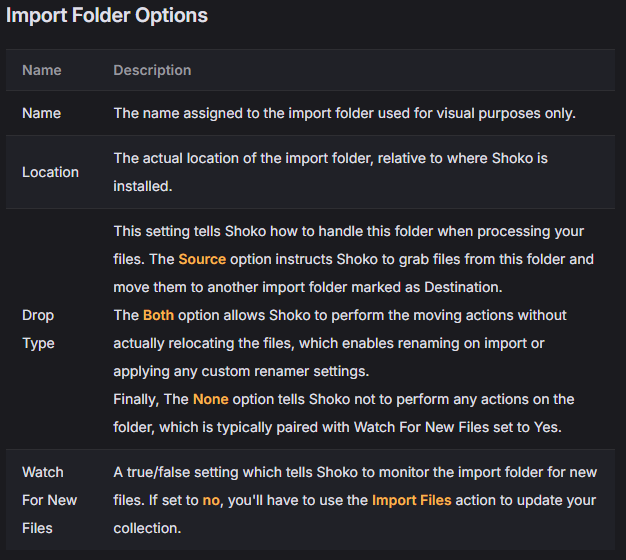The height and width of the screenshot is (560, 626).
Task: Select the Location row label
Action: [50, 172]
